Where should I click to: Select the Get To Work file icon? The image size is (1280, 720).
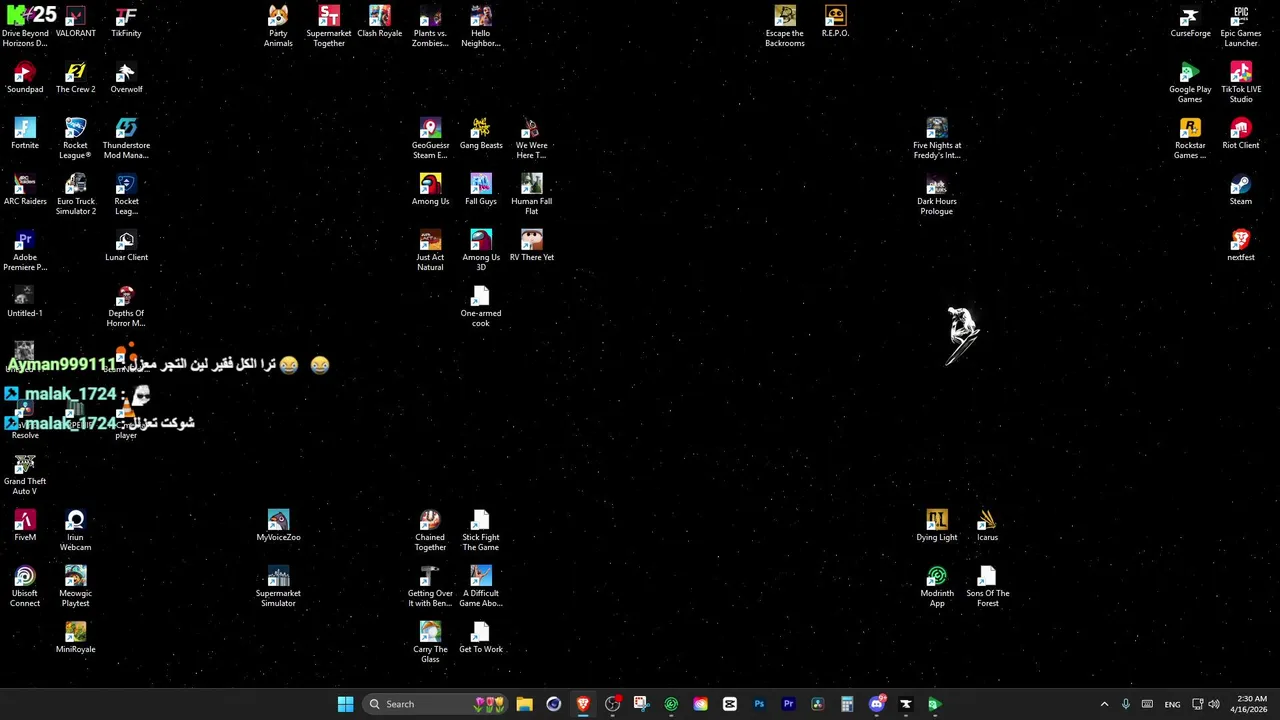tap(481, 638)
